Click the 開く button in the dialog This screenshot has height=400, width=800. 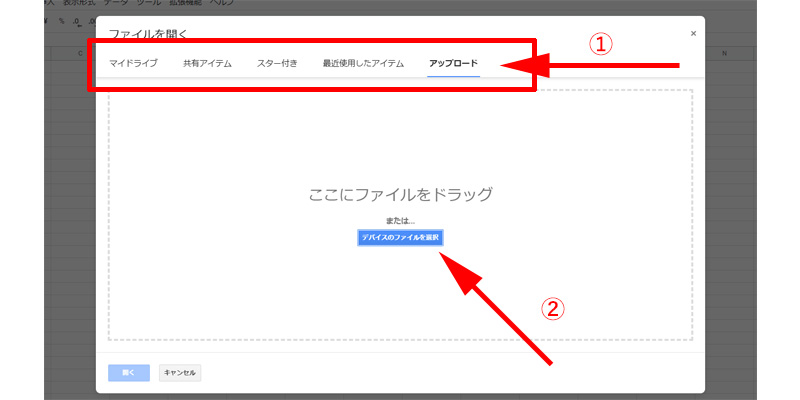(x=129, y=373)
